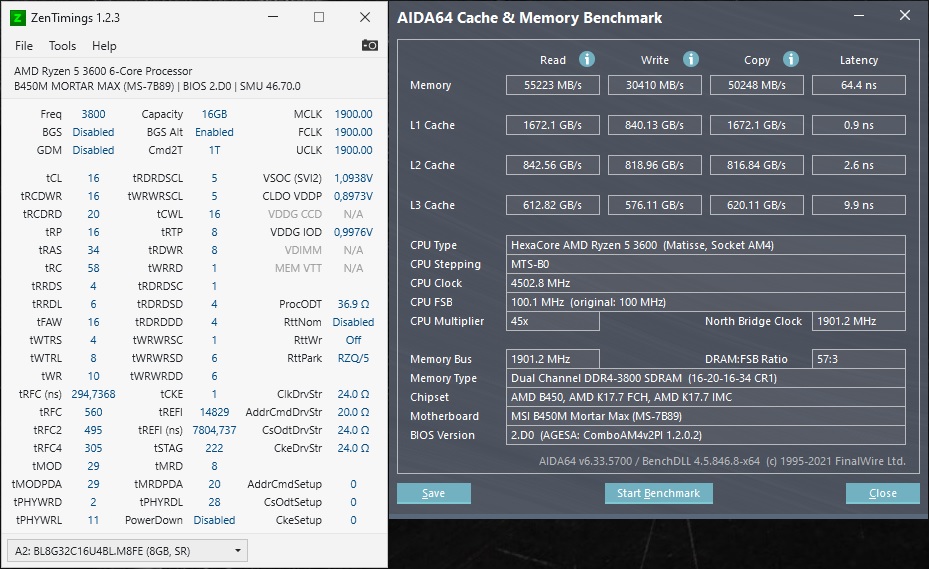Maximize the ZenTimings window
The width and height of the screenshot is (929, 569).
pos(319,17)
